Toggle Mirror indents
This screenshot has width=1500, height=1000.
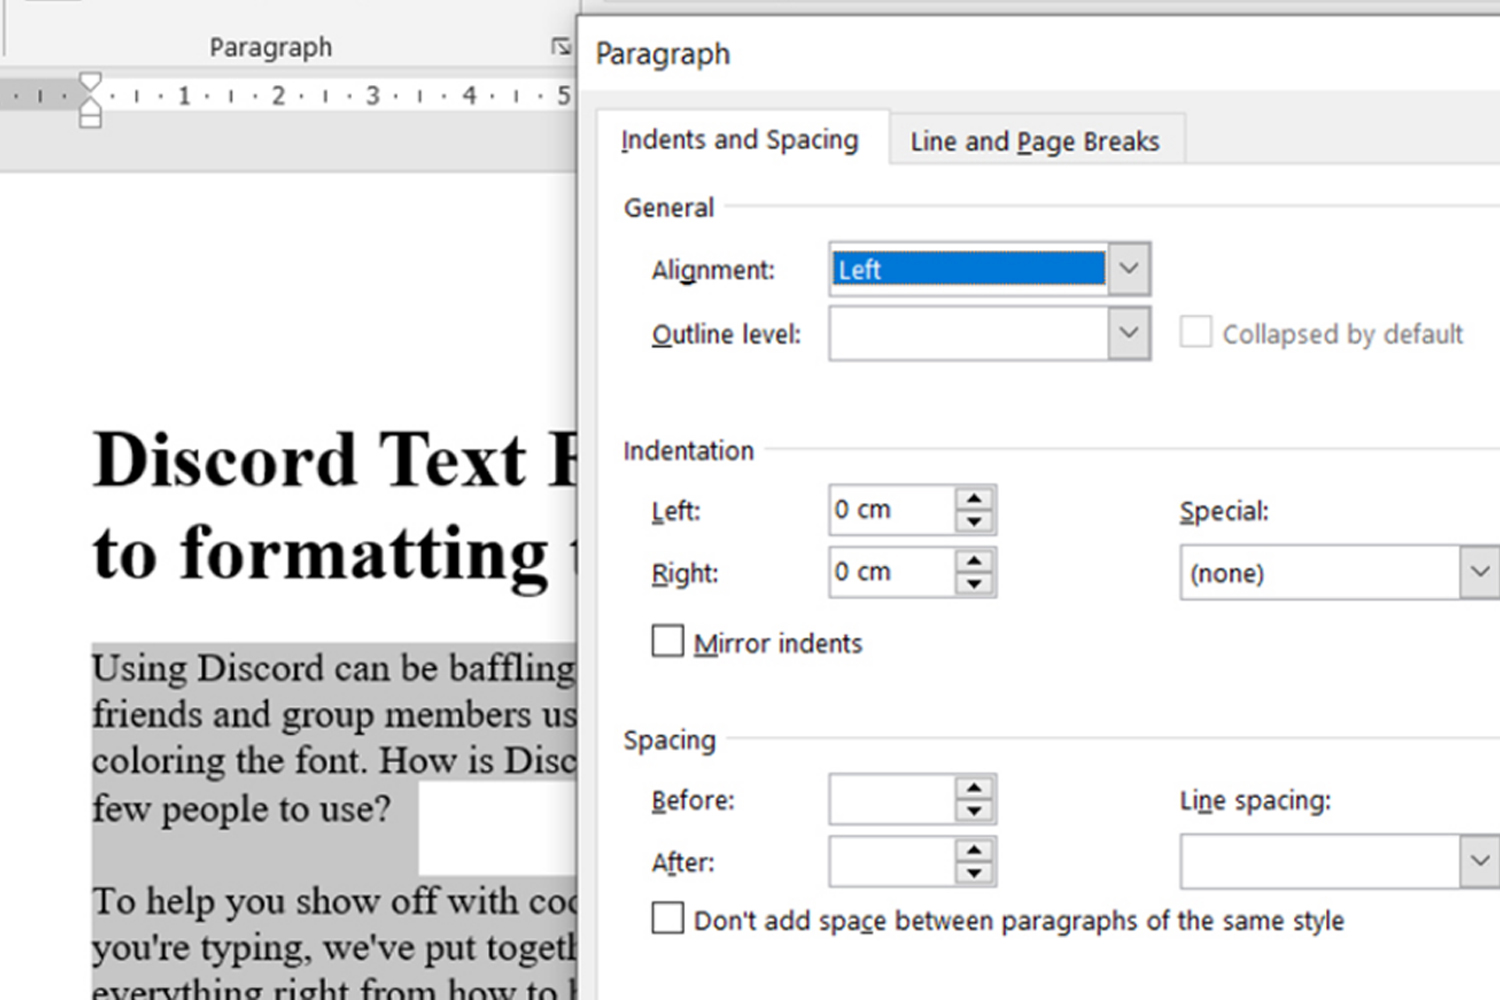point(667,641)
